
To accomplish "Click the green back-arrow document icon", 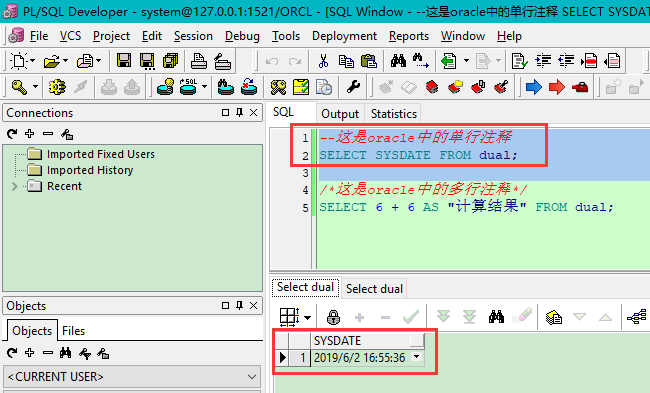I will tap(449, 61).
